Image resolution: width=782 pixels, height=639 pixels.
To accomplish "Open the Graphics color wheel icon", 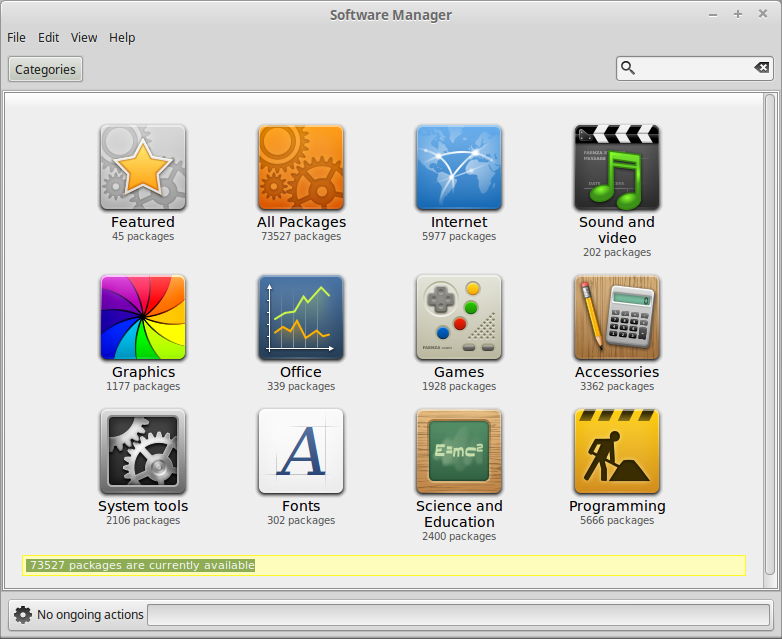I will [143, 317].
